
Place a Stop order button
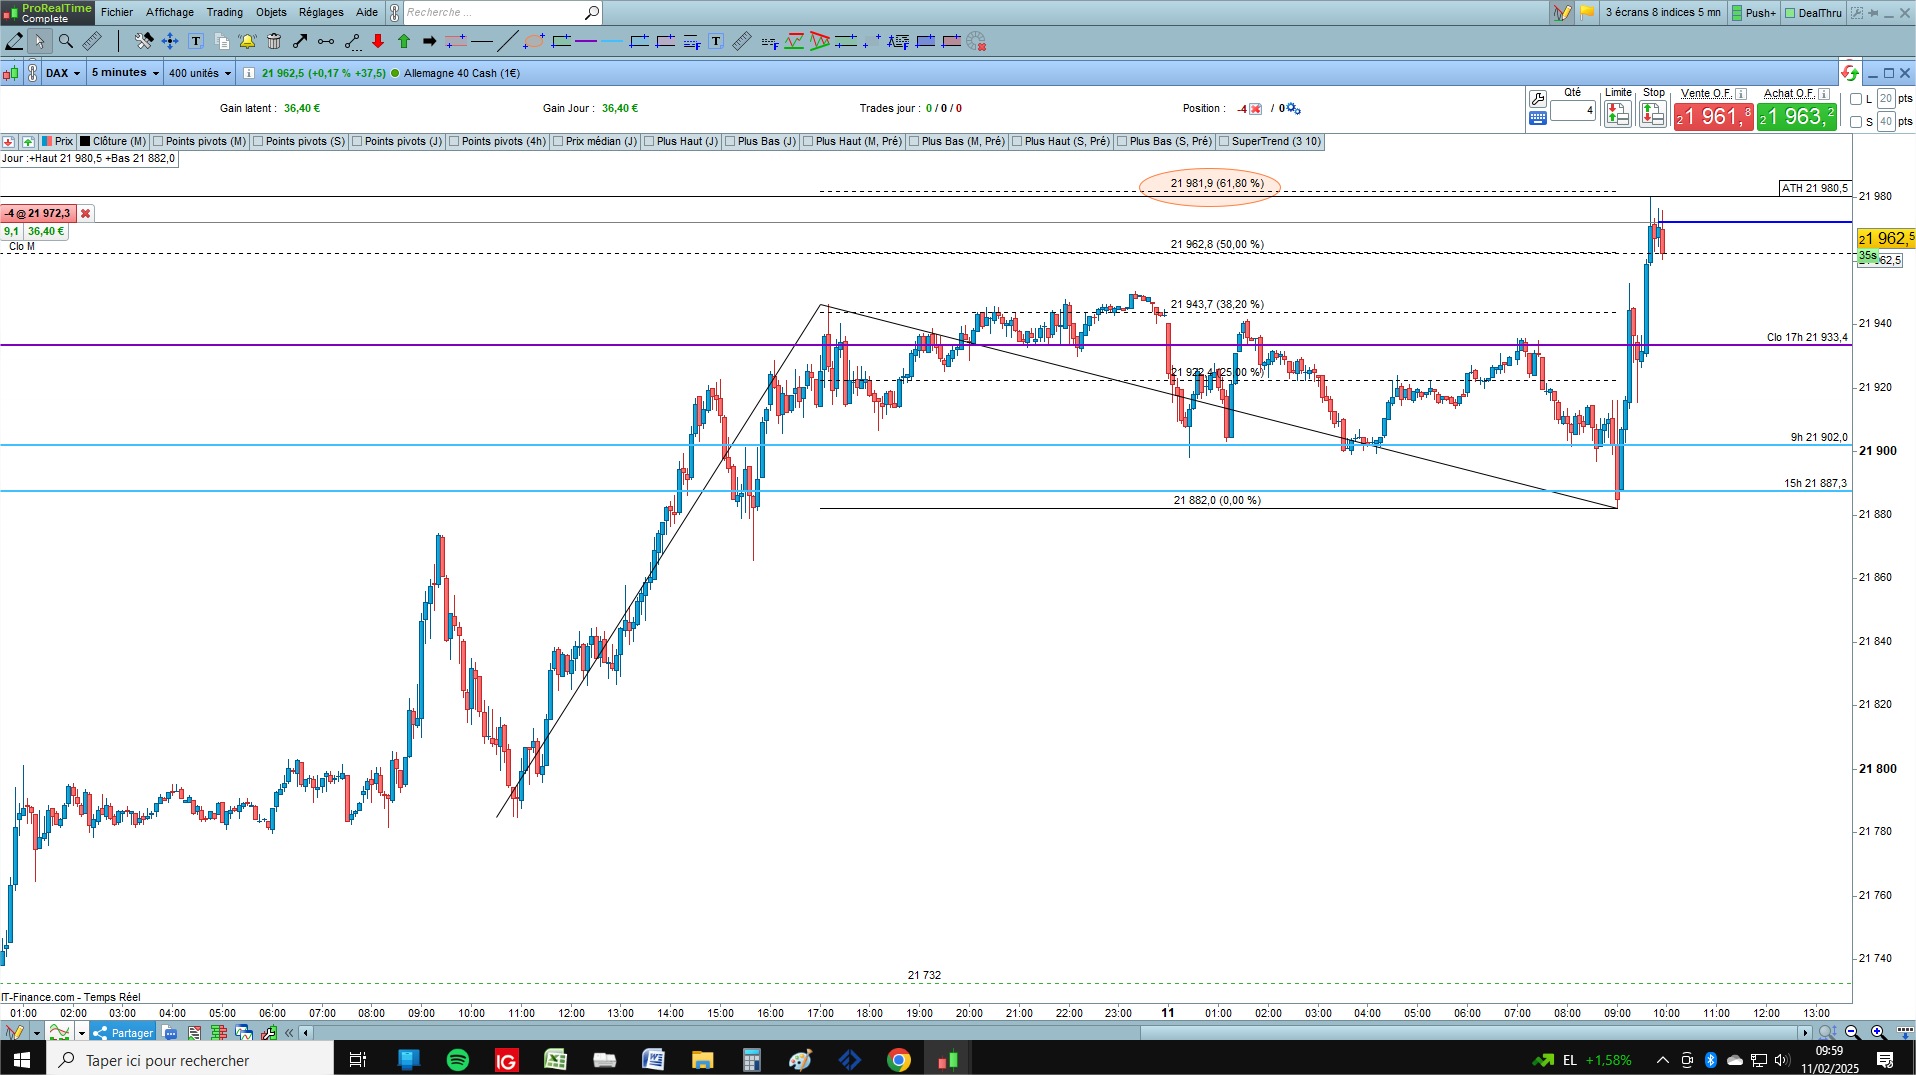click(1653, 115)
